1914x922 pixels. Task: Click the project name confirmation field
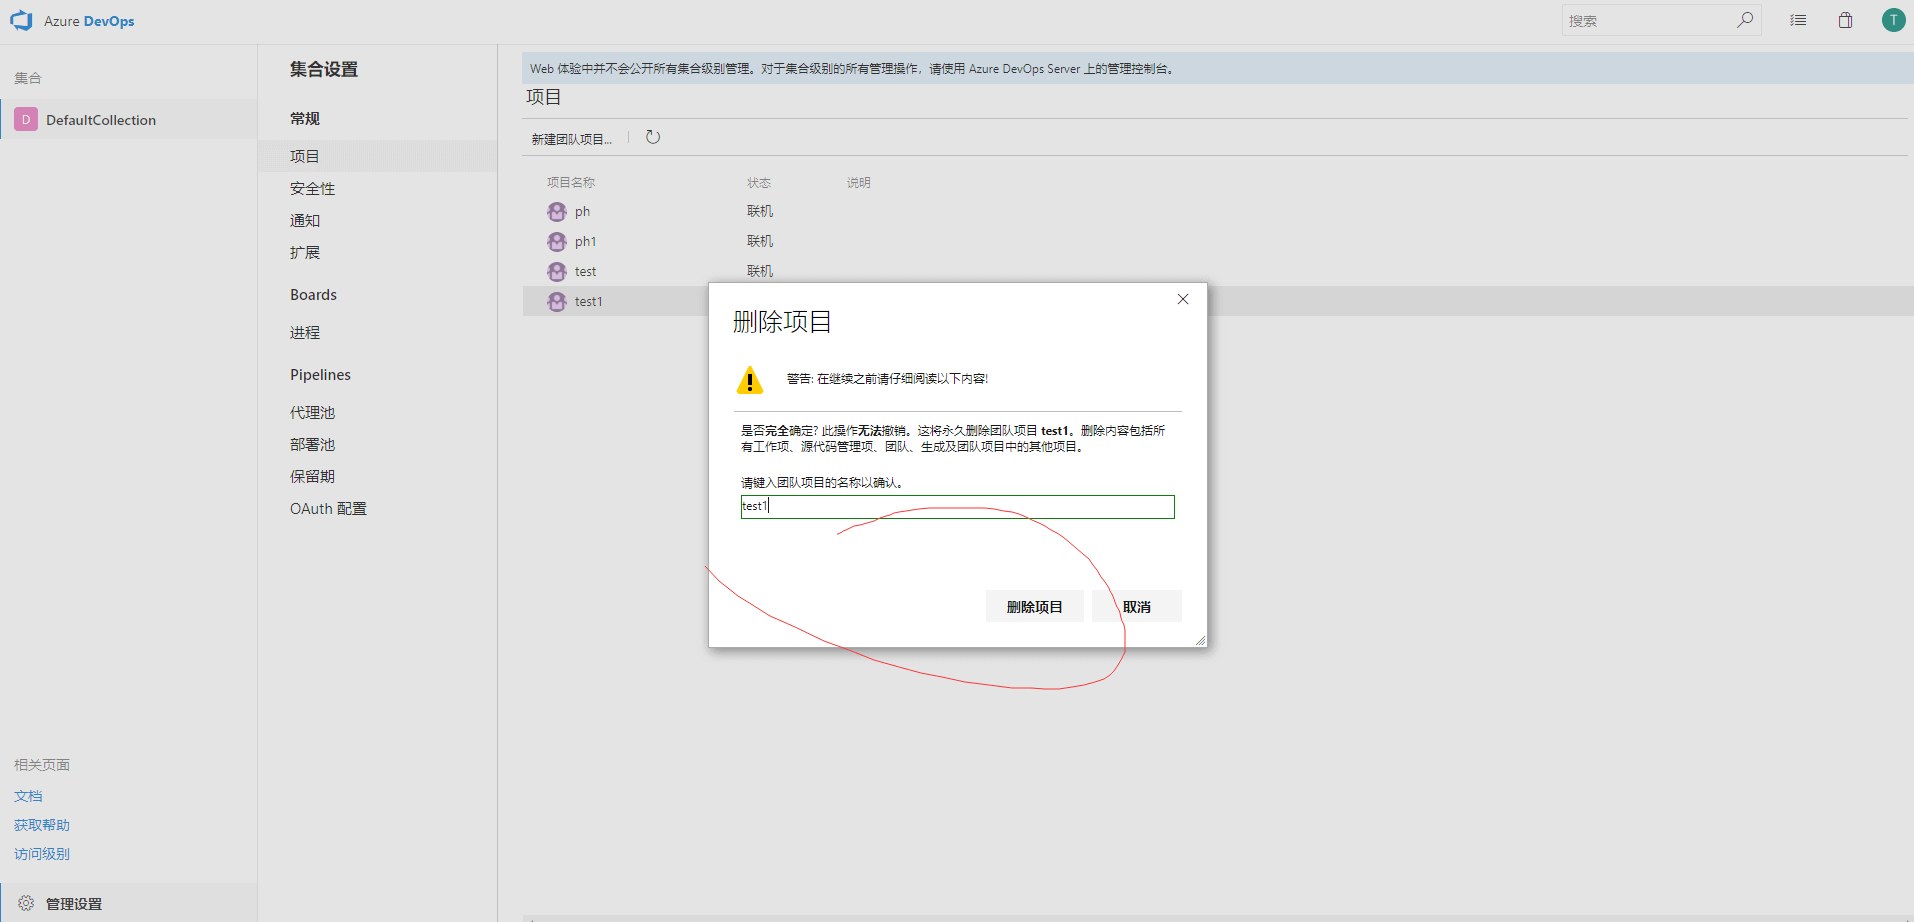pos(957,507)
